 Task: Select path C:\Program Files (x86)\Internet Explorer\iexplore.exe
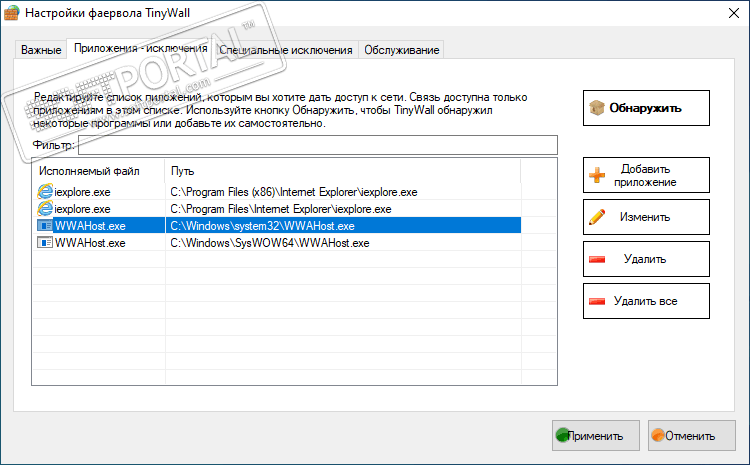pyautogui.click(x=294, y=192)
